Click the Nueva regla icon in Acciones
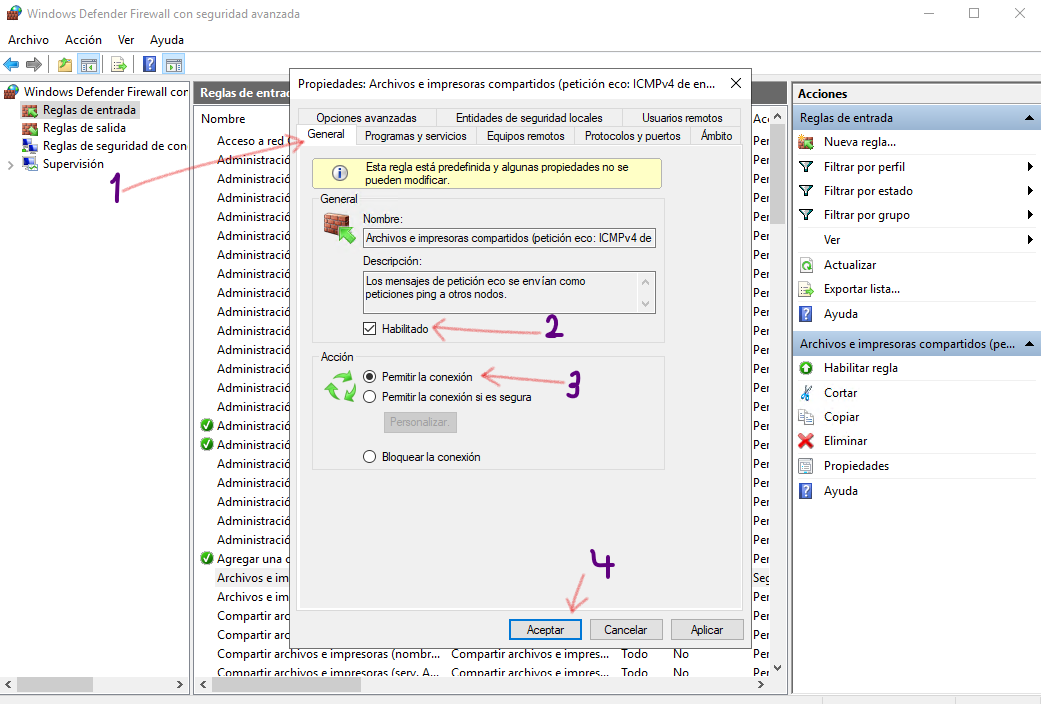This screenshot has width=1041, height=704. (806, 142)
